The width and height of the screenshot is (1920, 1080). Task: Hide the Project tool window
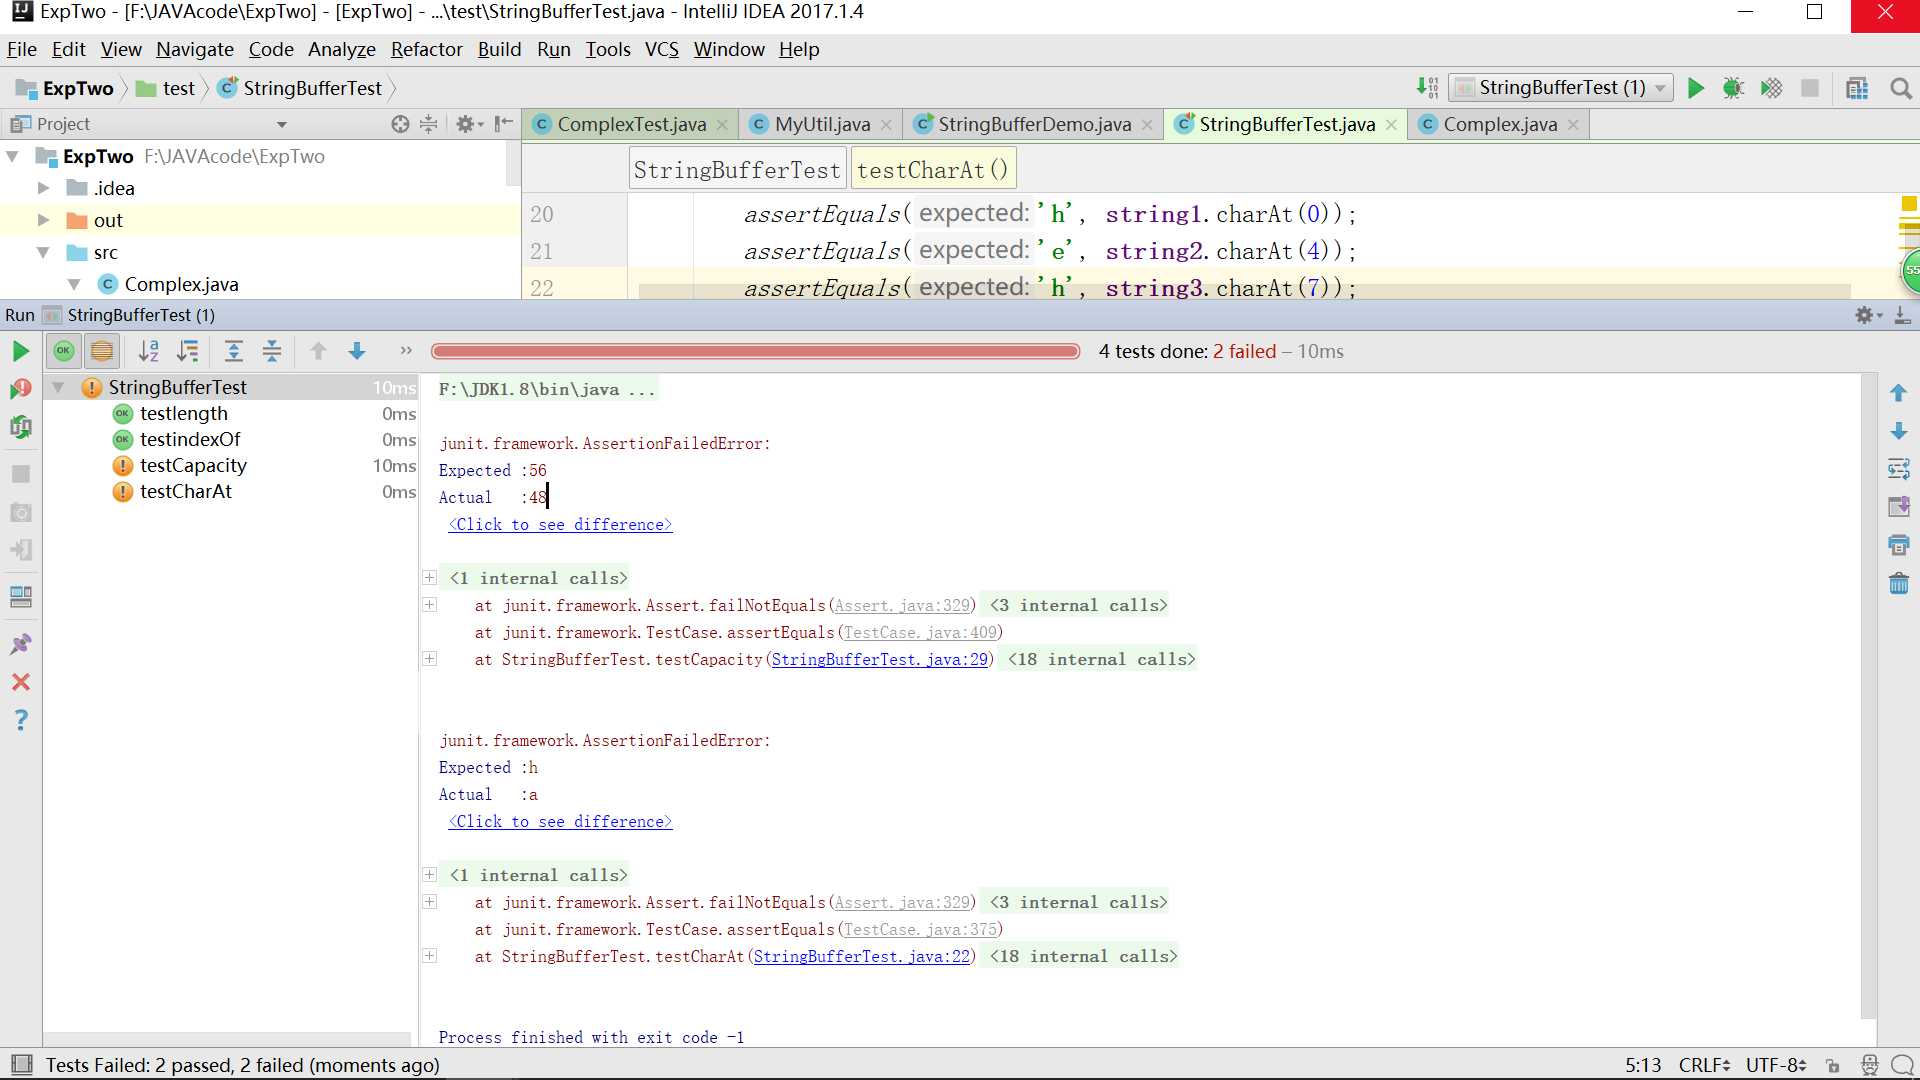pos(504,124)
